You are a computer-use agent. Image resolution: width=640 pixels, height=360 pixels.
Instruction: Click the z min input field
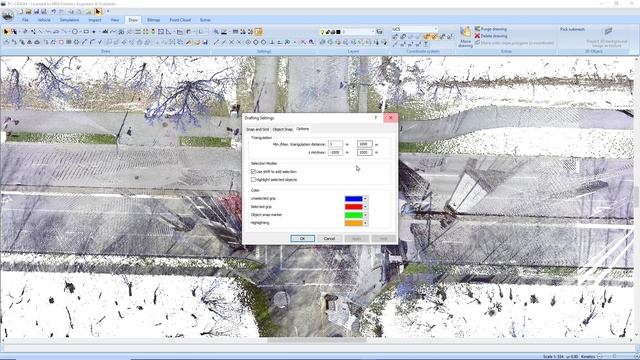pyautogui.click(x=335, y=152)
